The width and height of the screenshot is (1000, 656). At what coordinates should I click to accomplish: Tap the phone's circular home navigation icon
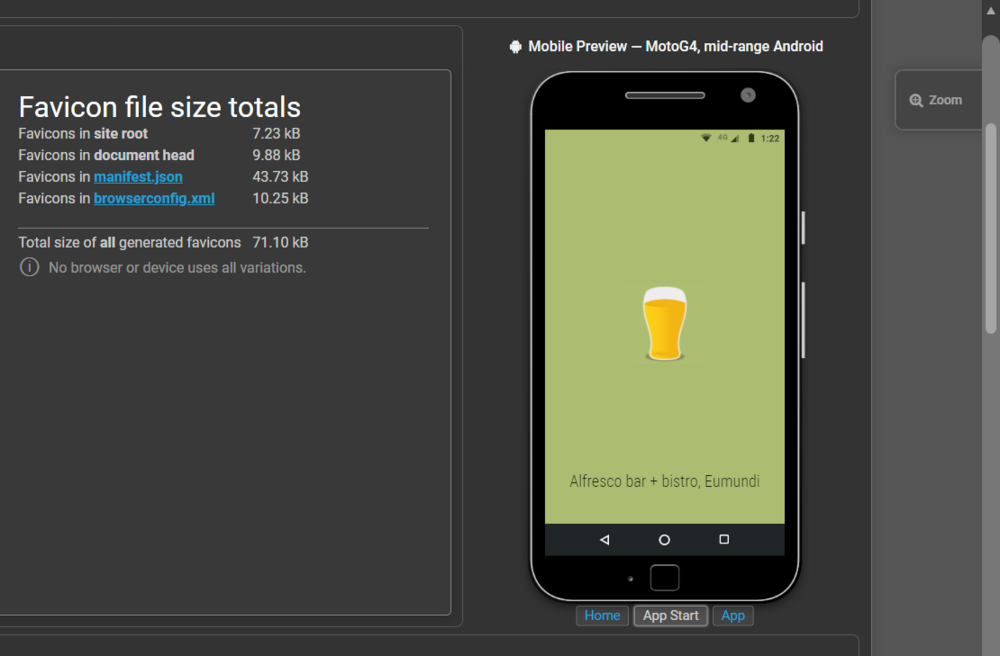pyautogui.click(x=664, y=540)
